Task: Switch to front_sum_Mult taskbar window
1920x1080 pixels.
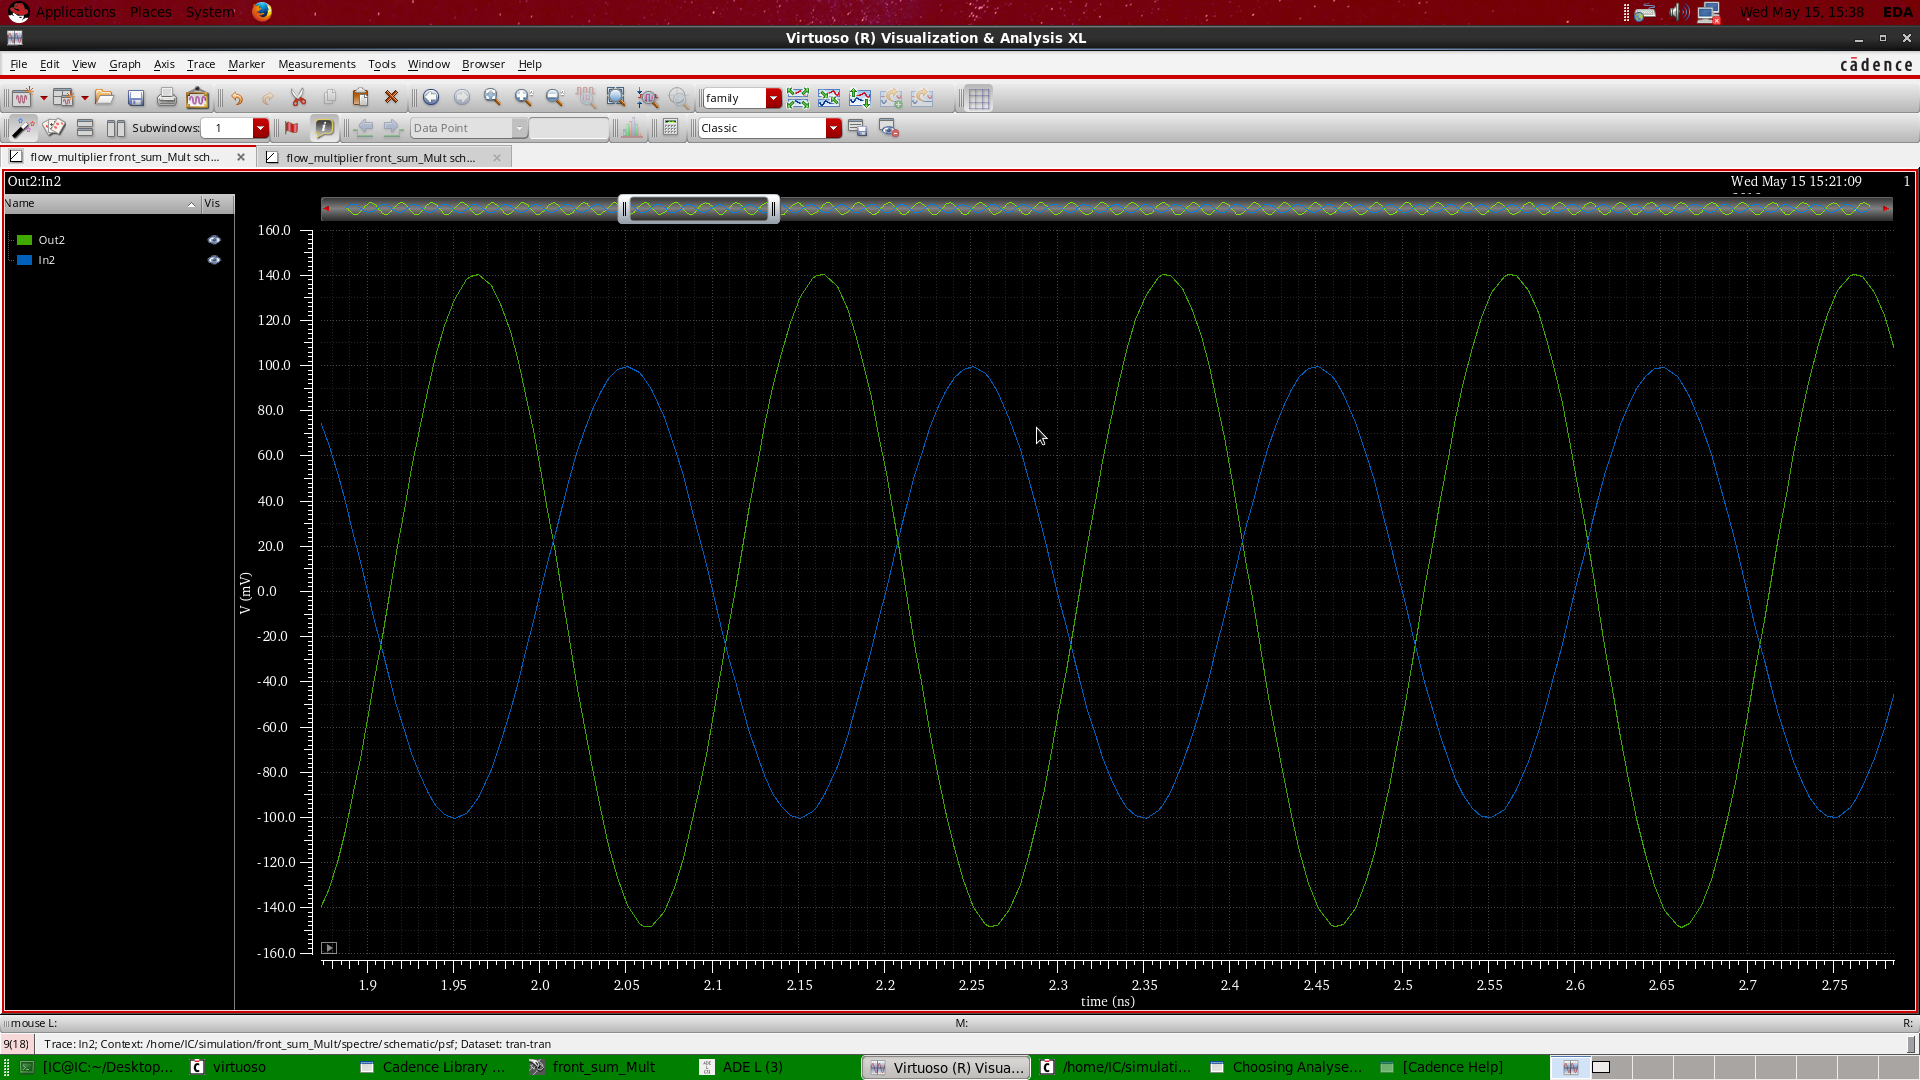Action: tap(604, 1067)
